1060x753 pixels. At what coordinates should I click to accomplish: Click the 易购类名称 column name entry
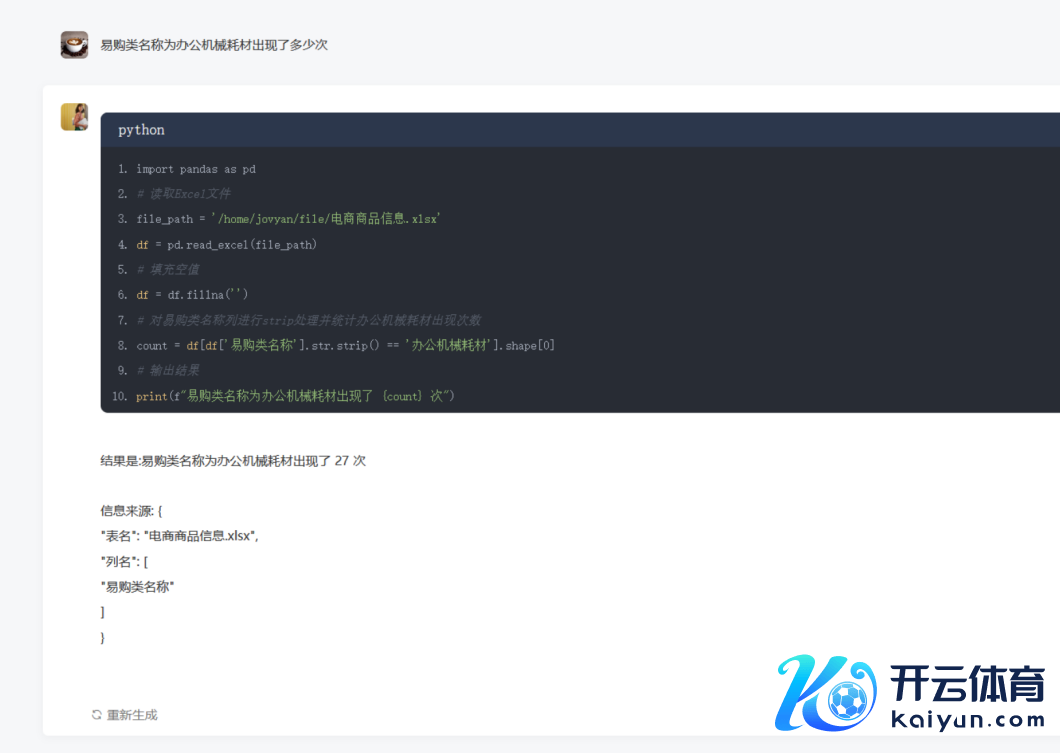[138, 587]
